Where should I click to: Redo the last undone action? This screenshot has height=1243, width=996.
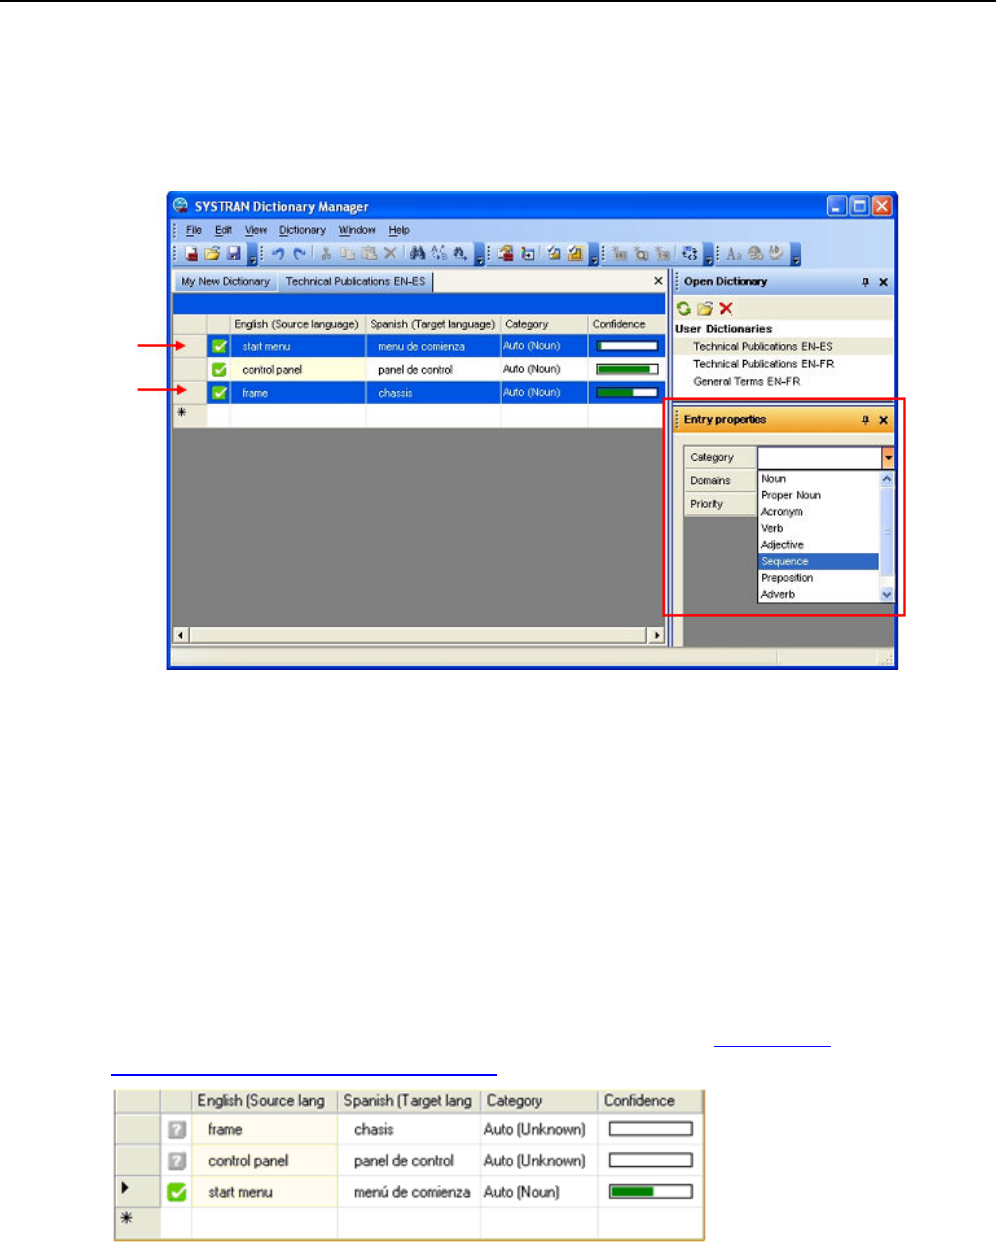point(299,254)
